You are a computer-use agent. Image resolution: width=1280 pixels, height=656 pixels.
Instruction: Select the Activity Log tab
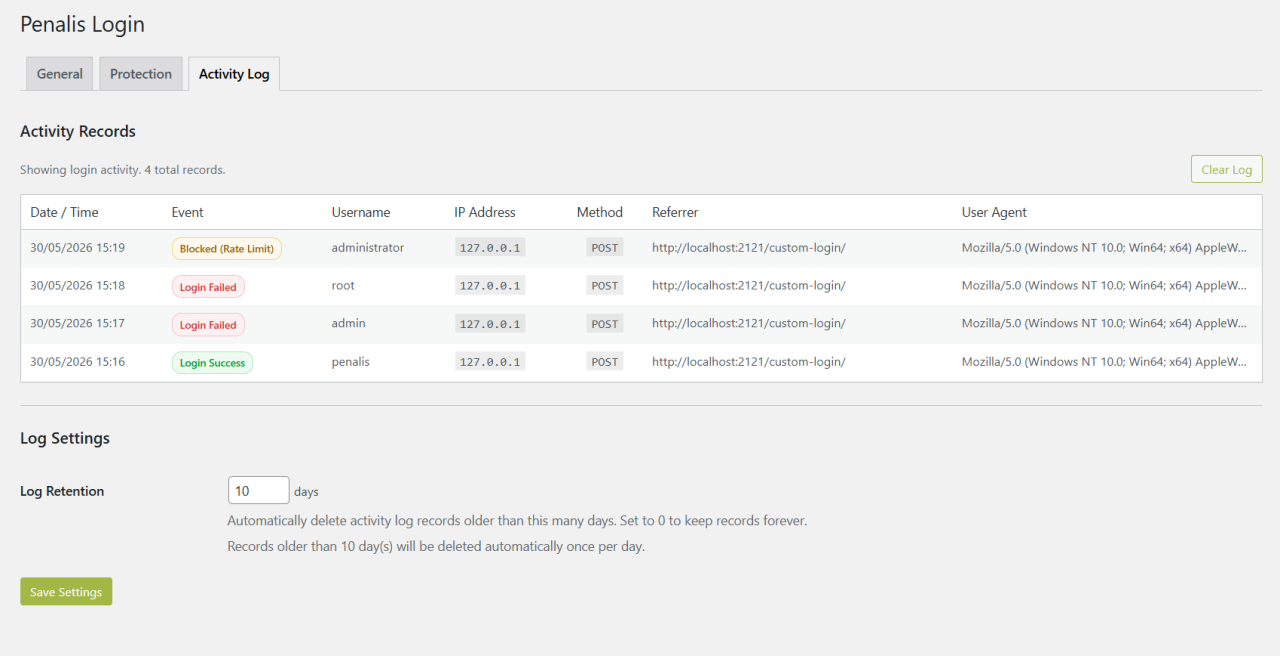point(234,74)
